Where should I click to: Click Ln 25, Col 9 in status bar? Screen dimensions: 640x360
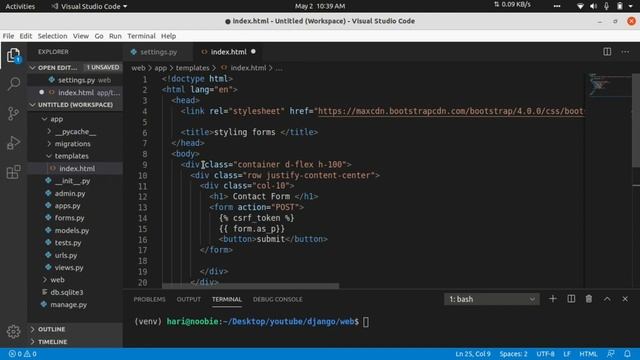coord(473,354)
